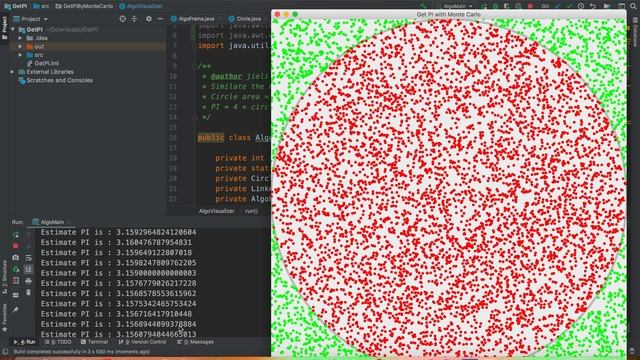Collapse the GetPI root project node
The image size is (640, 360).
(x=13, y=29)
